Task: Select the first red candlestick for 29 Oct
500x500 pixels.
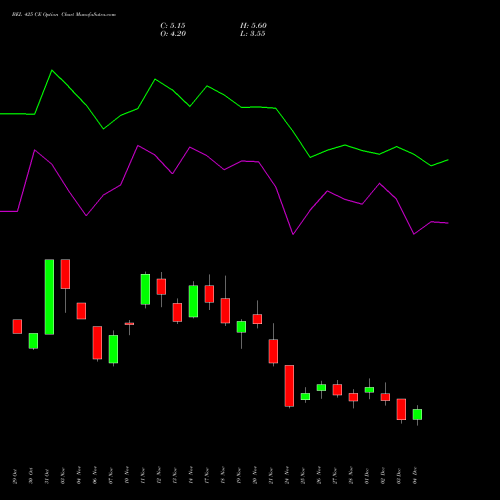Action: tap(17, 326)
